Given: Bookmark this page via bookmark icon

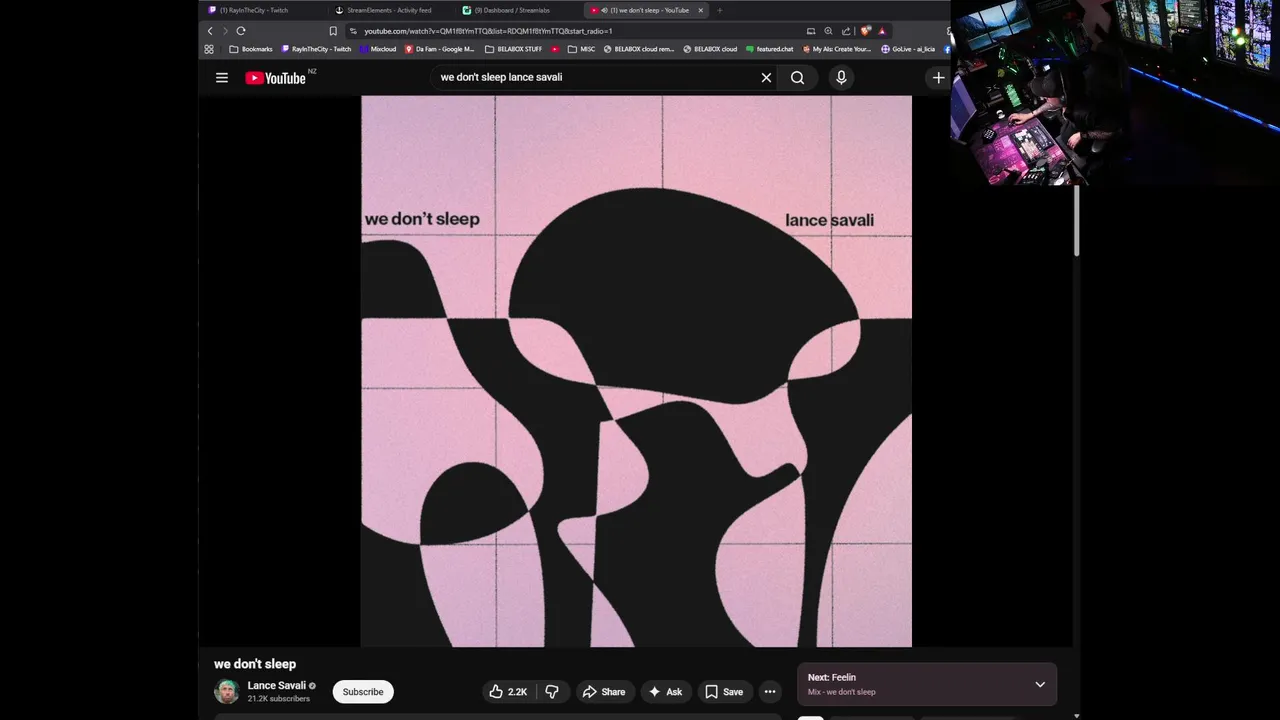Looking at the screenshot, I should tap(333, 31).
